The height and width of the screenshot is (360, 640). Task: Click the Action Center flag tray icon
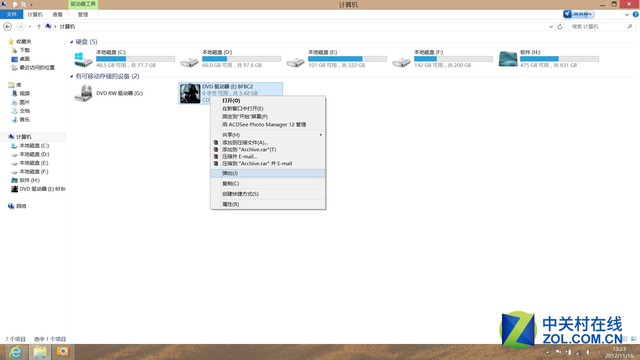[x=558, y=352]
